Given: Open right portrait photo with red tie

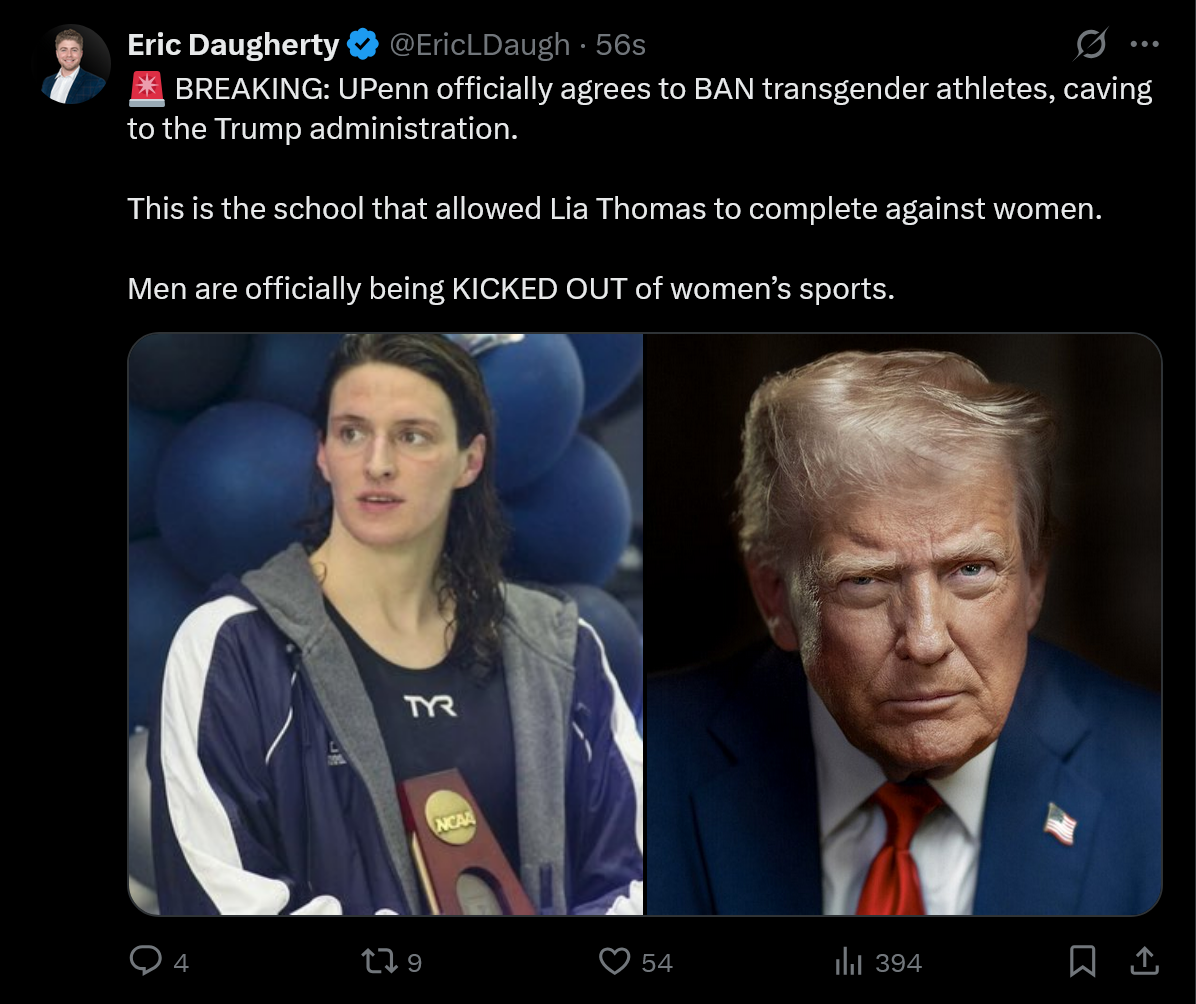Looking at the screenshot, I should pyautogui.click(x=904, y=624).
